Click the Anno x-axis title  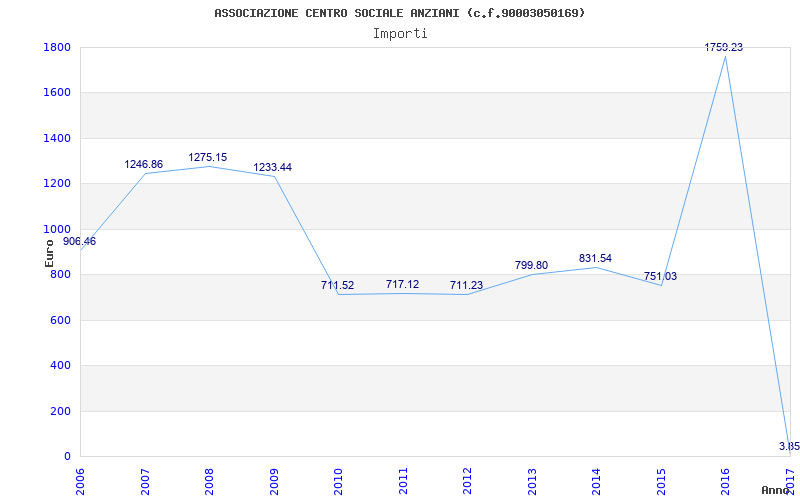(x=775, y=490)
